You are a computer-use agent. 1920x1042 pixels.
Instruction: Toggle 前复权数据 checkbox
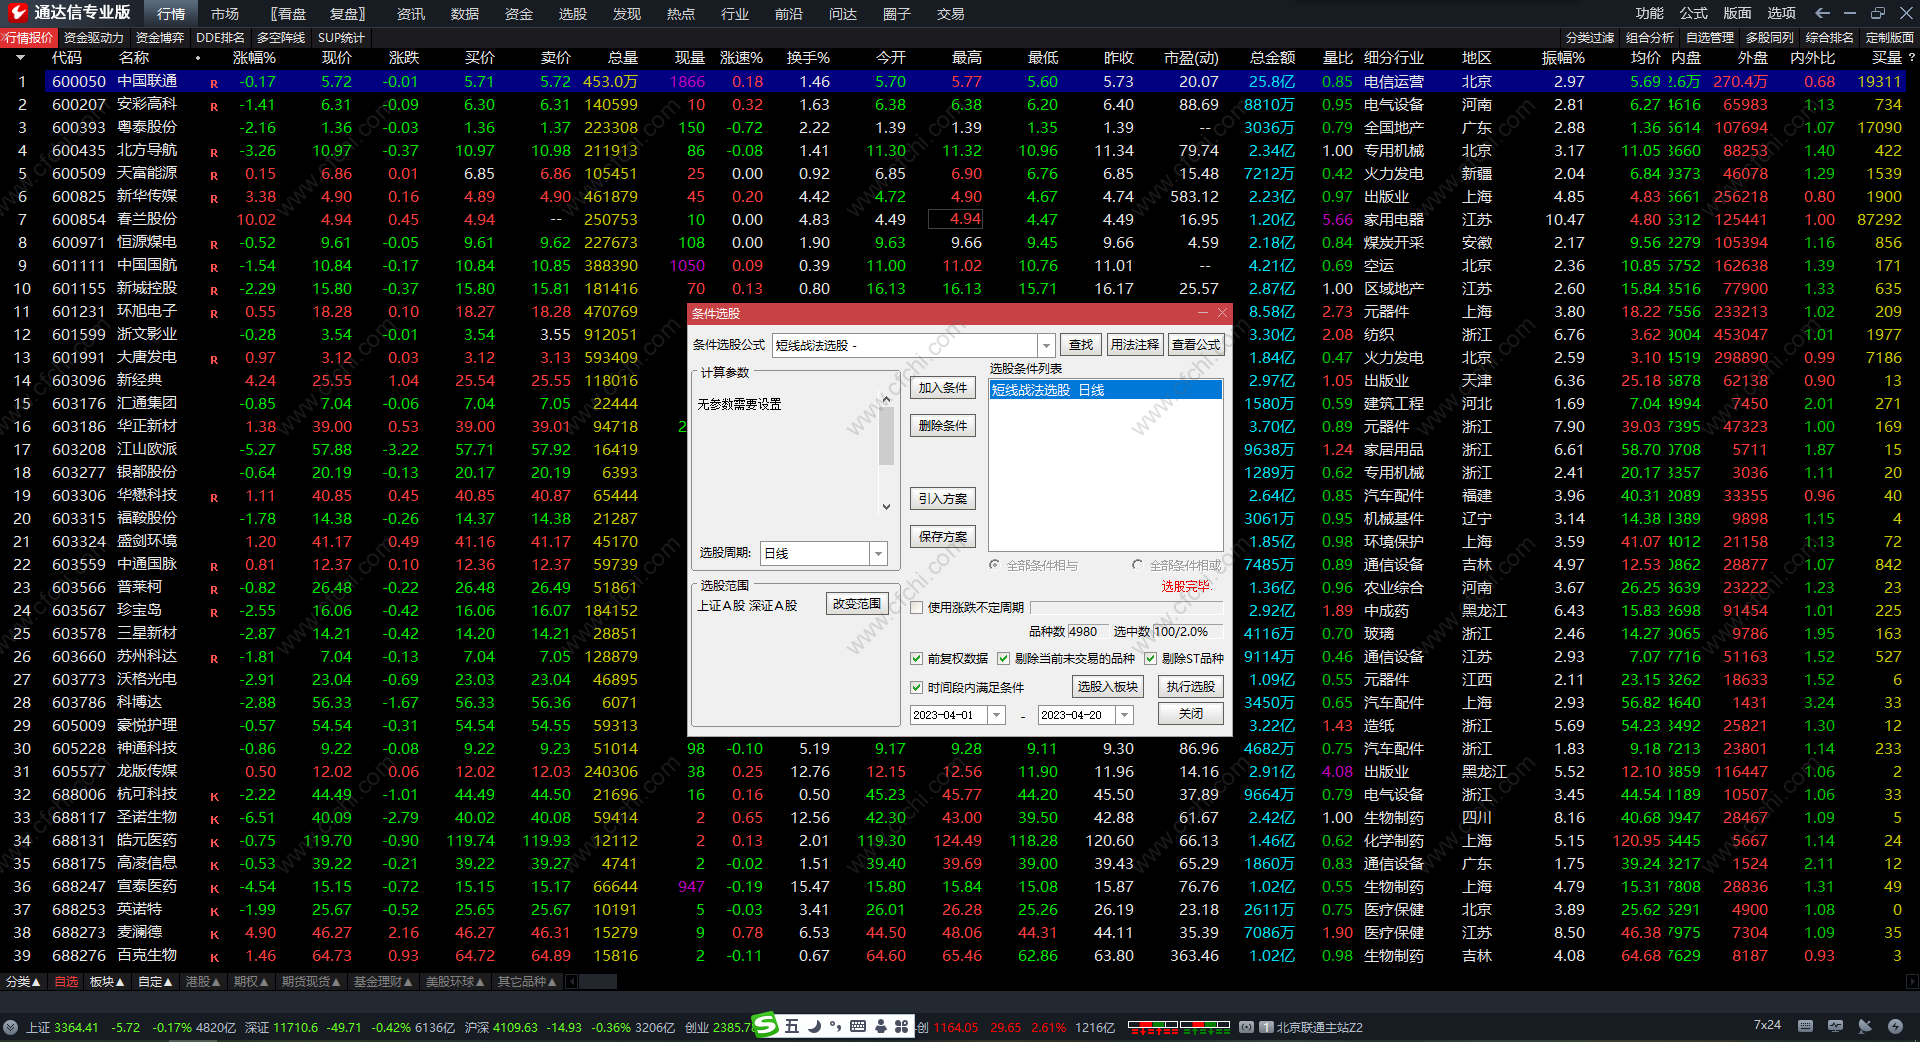click(916, 658)
